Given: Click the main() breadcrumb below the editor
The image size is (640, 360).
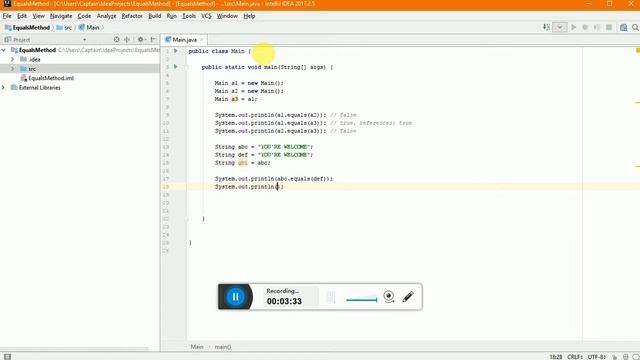Looking at the screenshot, I should tap(222, 347).
